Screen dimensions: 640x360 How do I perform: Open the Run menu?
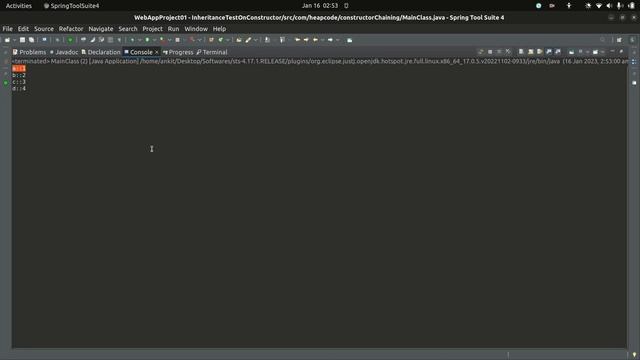pyautogui.click(x=173, y=29)
